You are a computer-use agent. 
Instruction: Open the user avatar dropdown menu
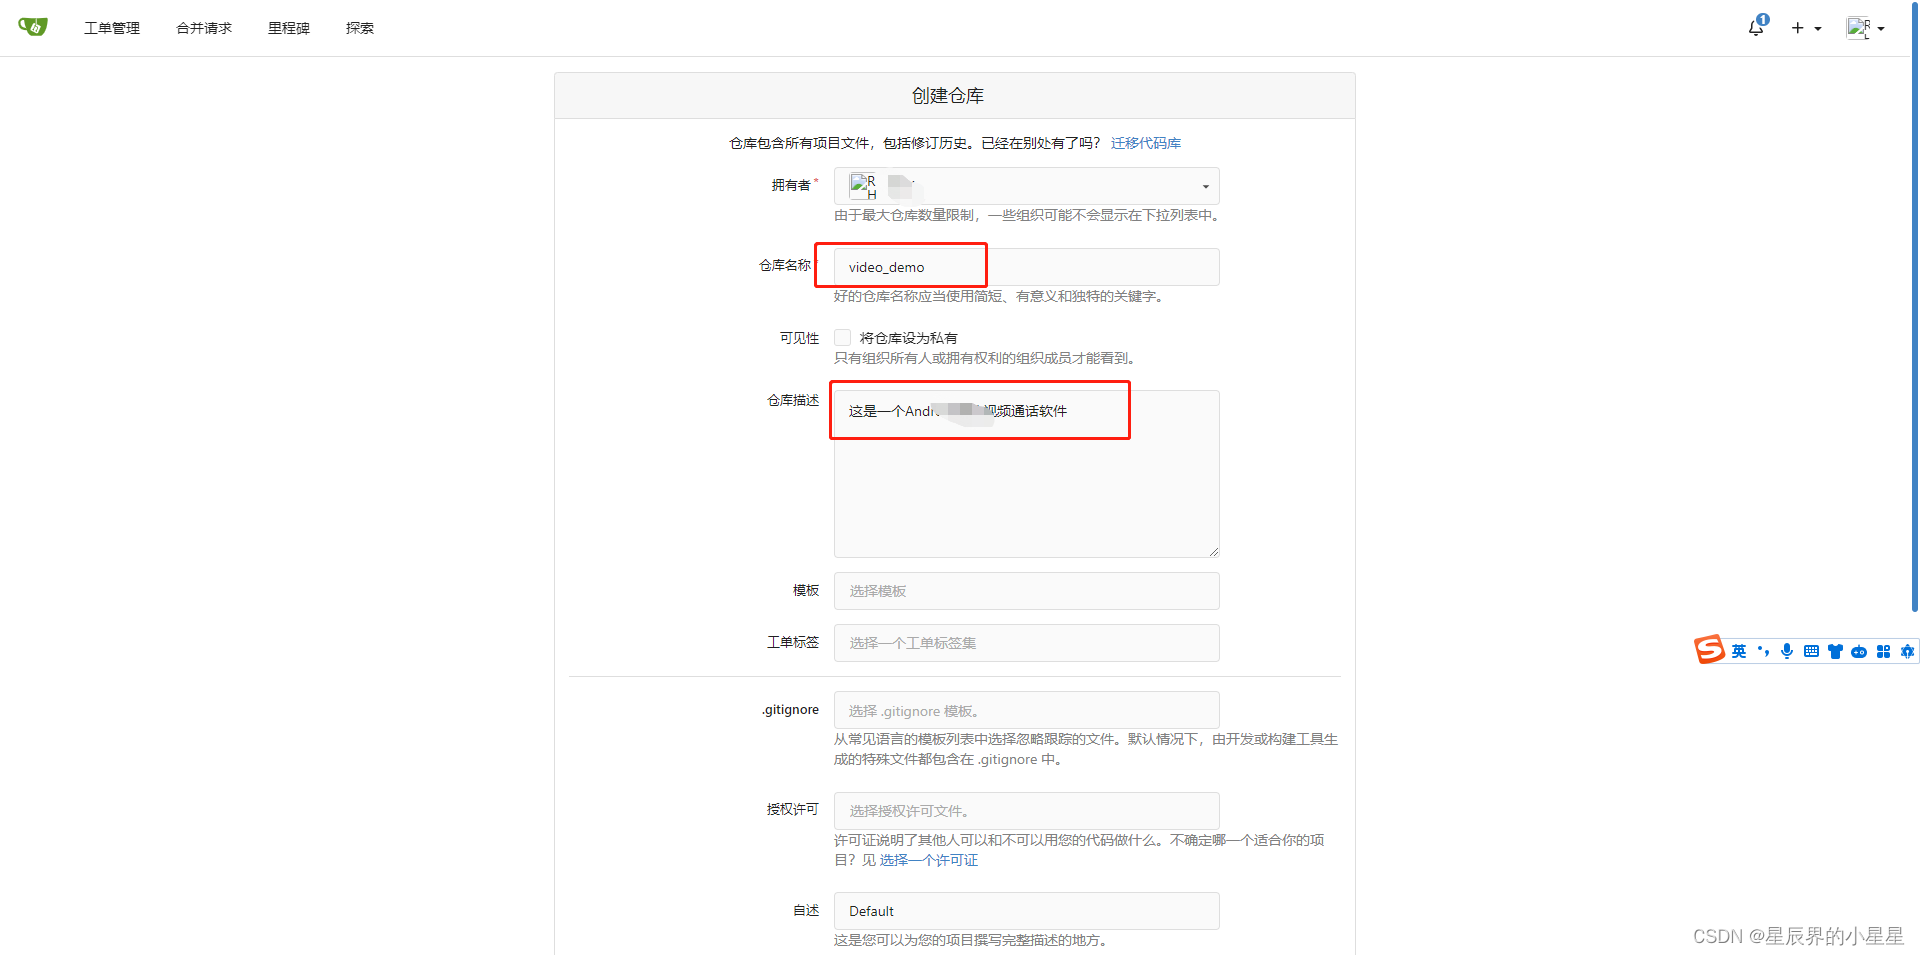(x=1864, y=27)
